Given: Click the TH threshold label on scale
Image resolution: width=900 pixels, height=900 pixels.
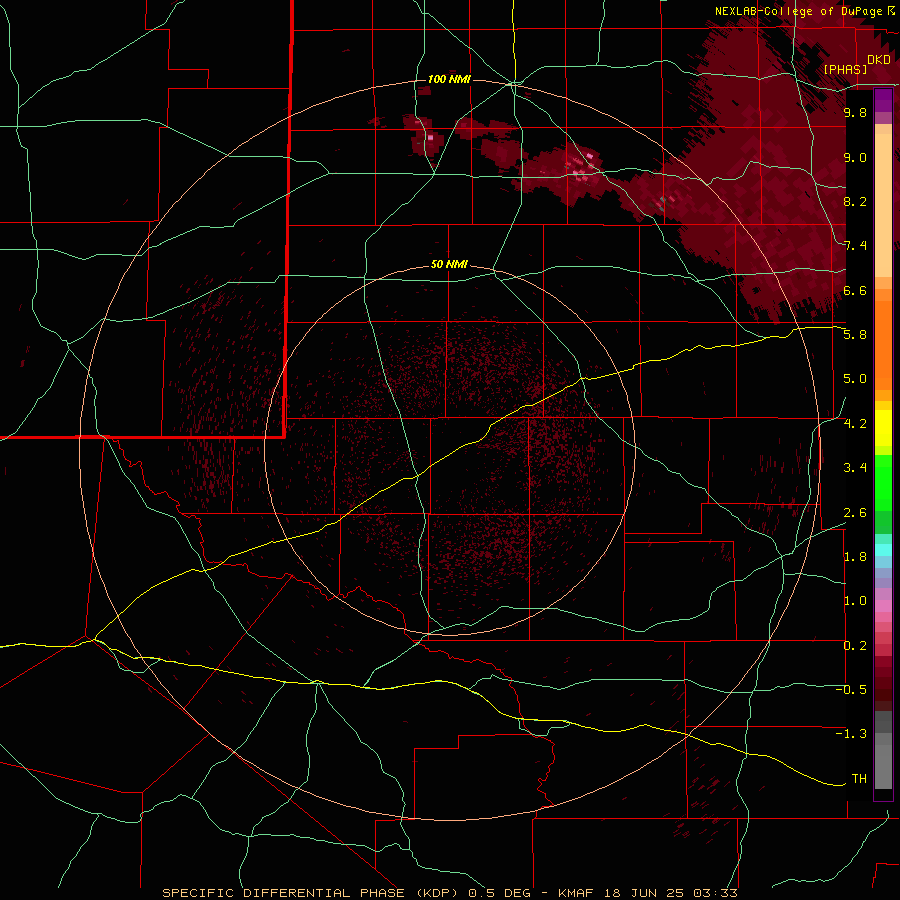Looking at the screenshot, I should pos(859,779).
